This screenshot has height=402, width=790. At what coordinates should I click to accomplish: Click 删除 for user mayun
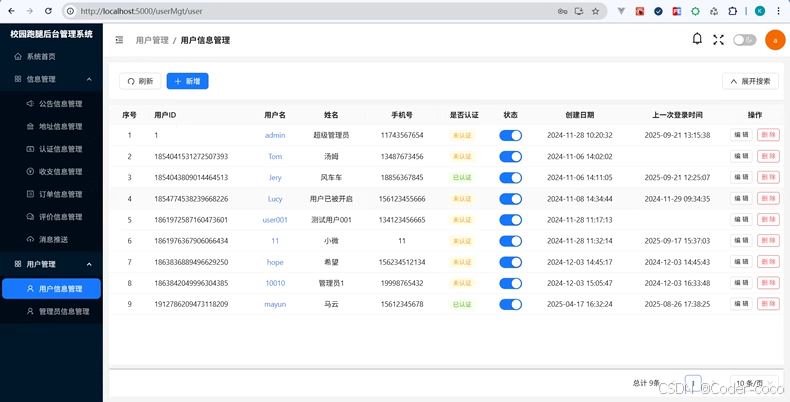point(768,304)
